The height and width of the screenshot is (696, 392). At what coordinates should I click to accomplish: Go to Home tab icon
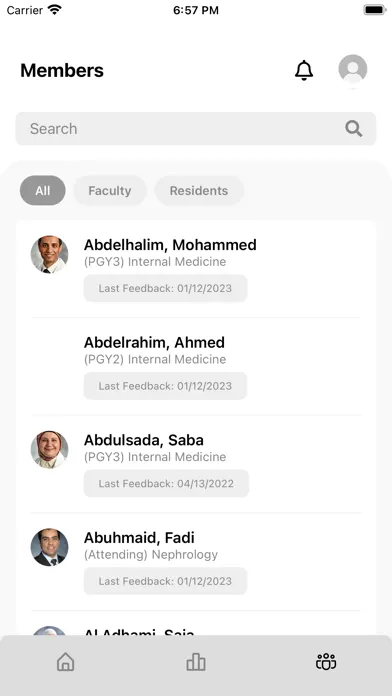(66, 662)
